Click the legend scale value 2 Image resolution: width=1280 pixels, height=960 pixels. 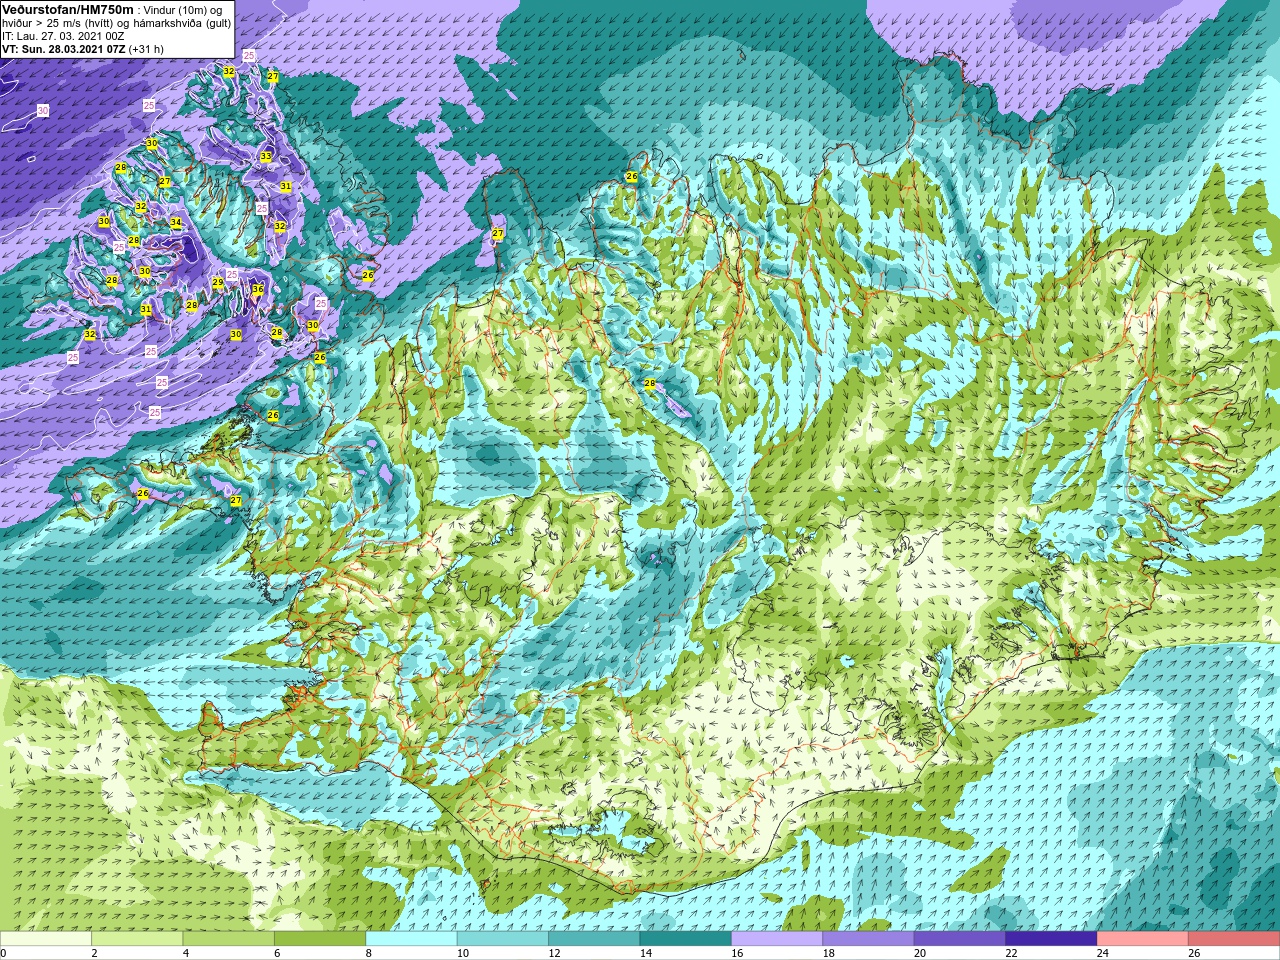click(95, 953)
